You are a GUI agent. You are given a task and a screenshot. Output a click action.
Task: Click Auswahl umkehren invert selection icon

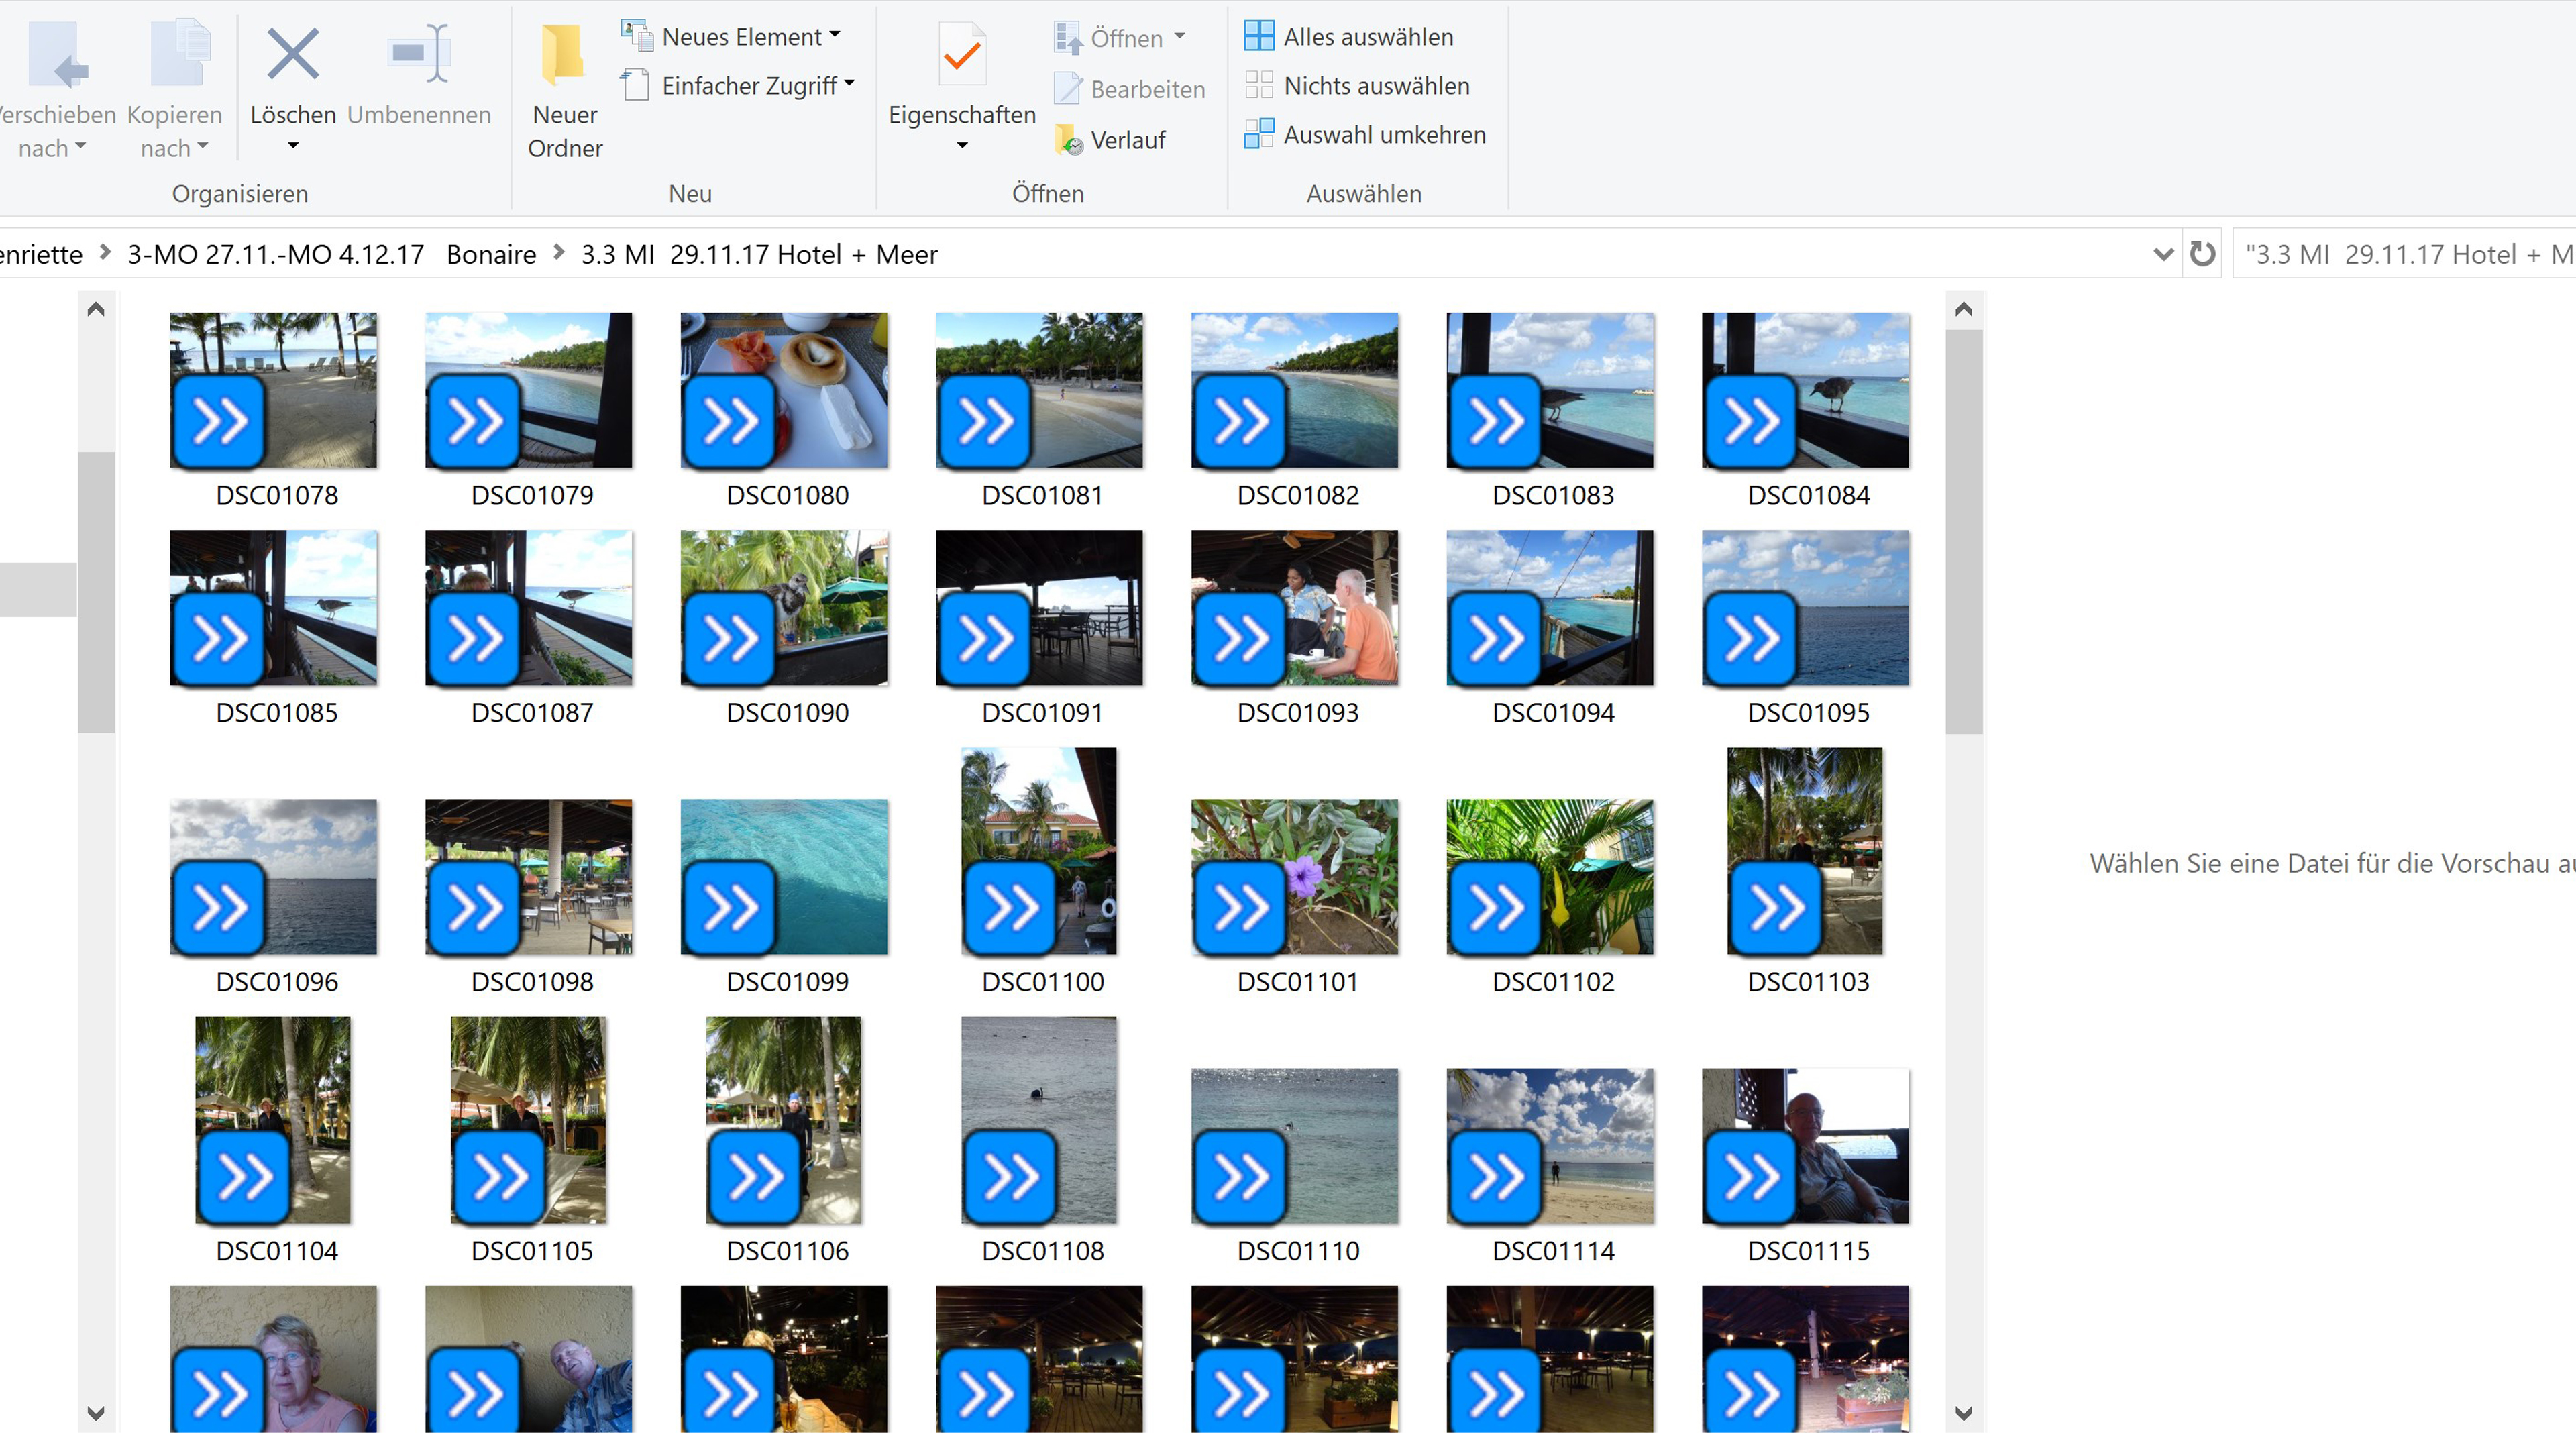(1258, 134)
